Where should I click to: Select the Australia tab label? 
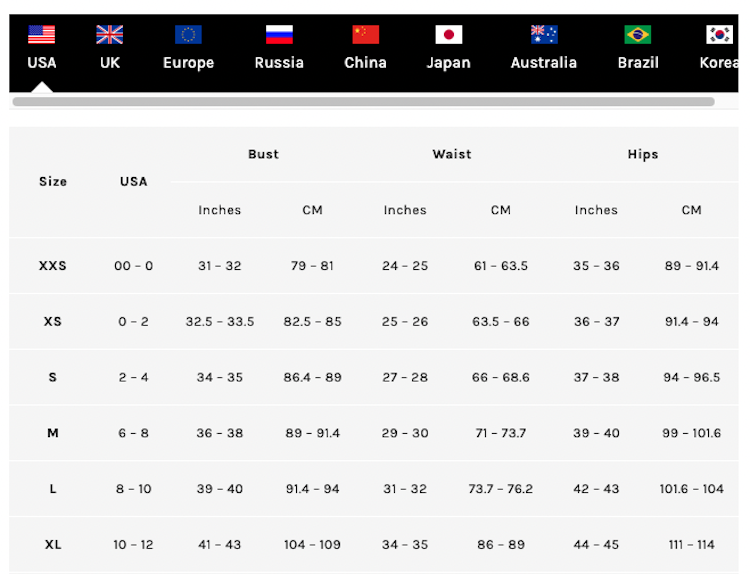pos(544,63)
